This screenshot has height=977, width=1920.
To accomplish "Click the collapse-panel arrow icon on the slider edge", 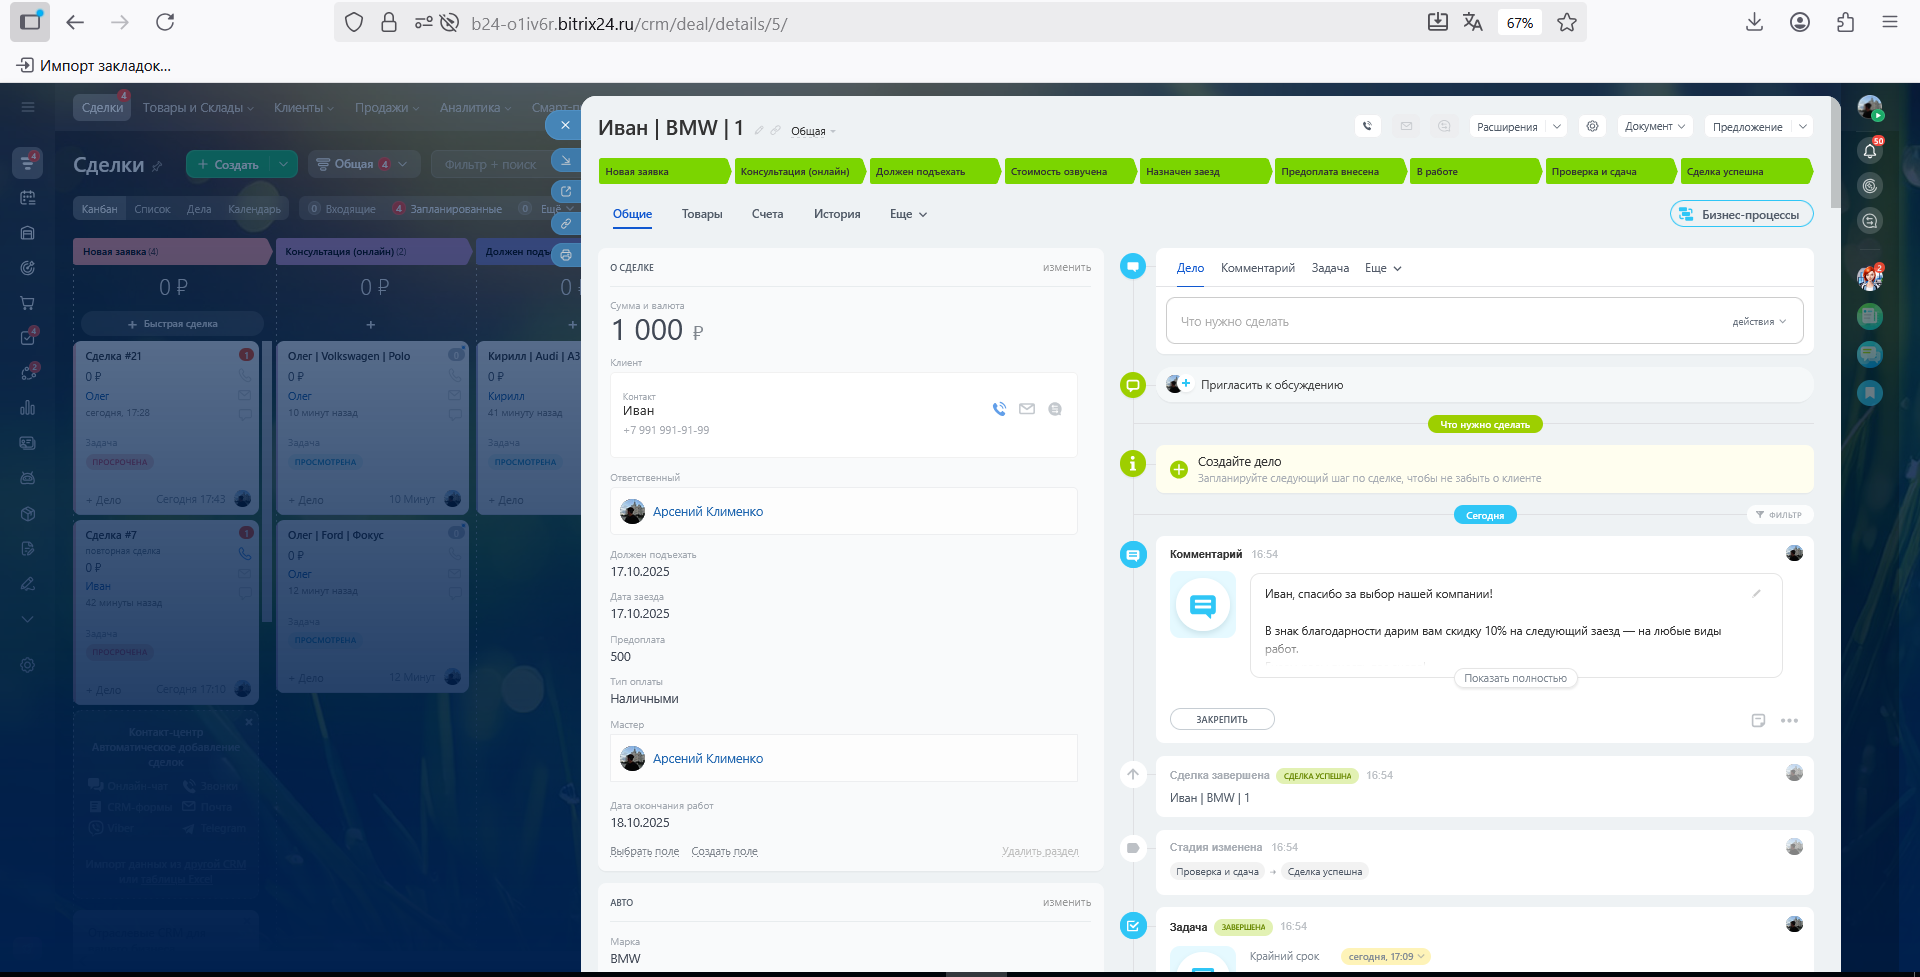I will pos(566,160).
